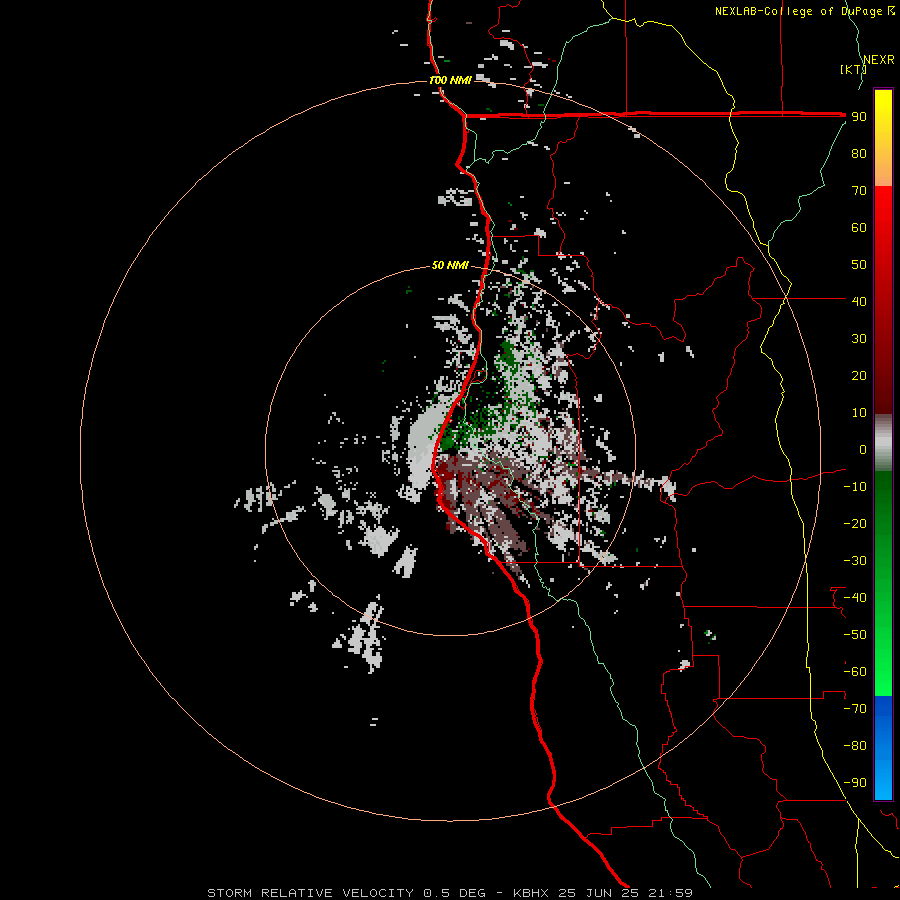
Task: Click the -40 value on the velocity scale
Action: click(855, 598)
